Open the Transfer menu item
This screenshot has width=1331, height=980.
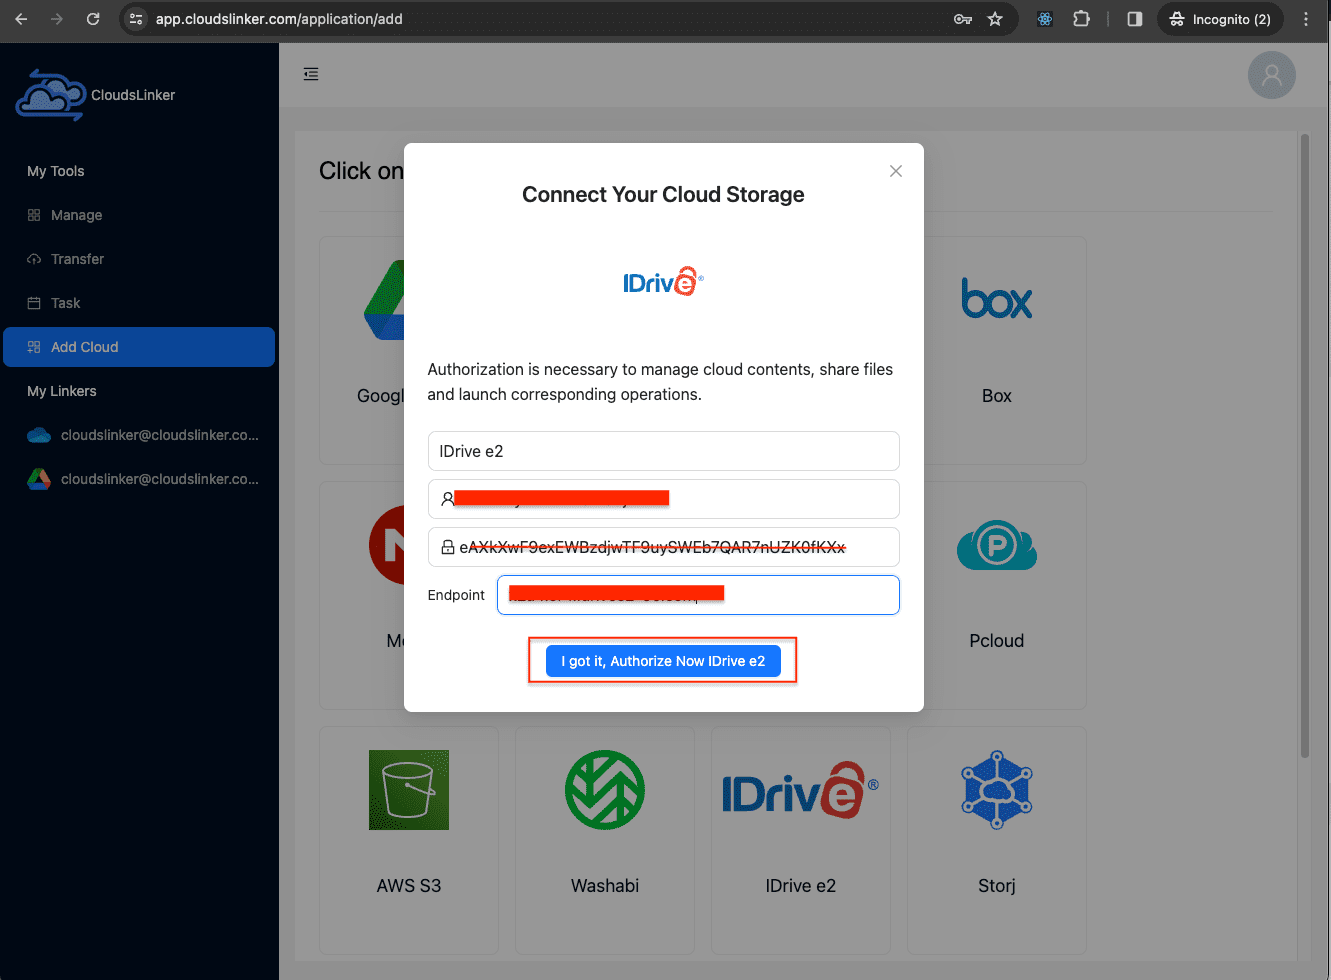click(x=139, y=259)
